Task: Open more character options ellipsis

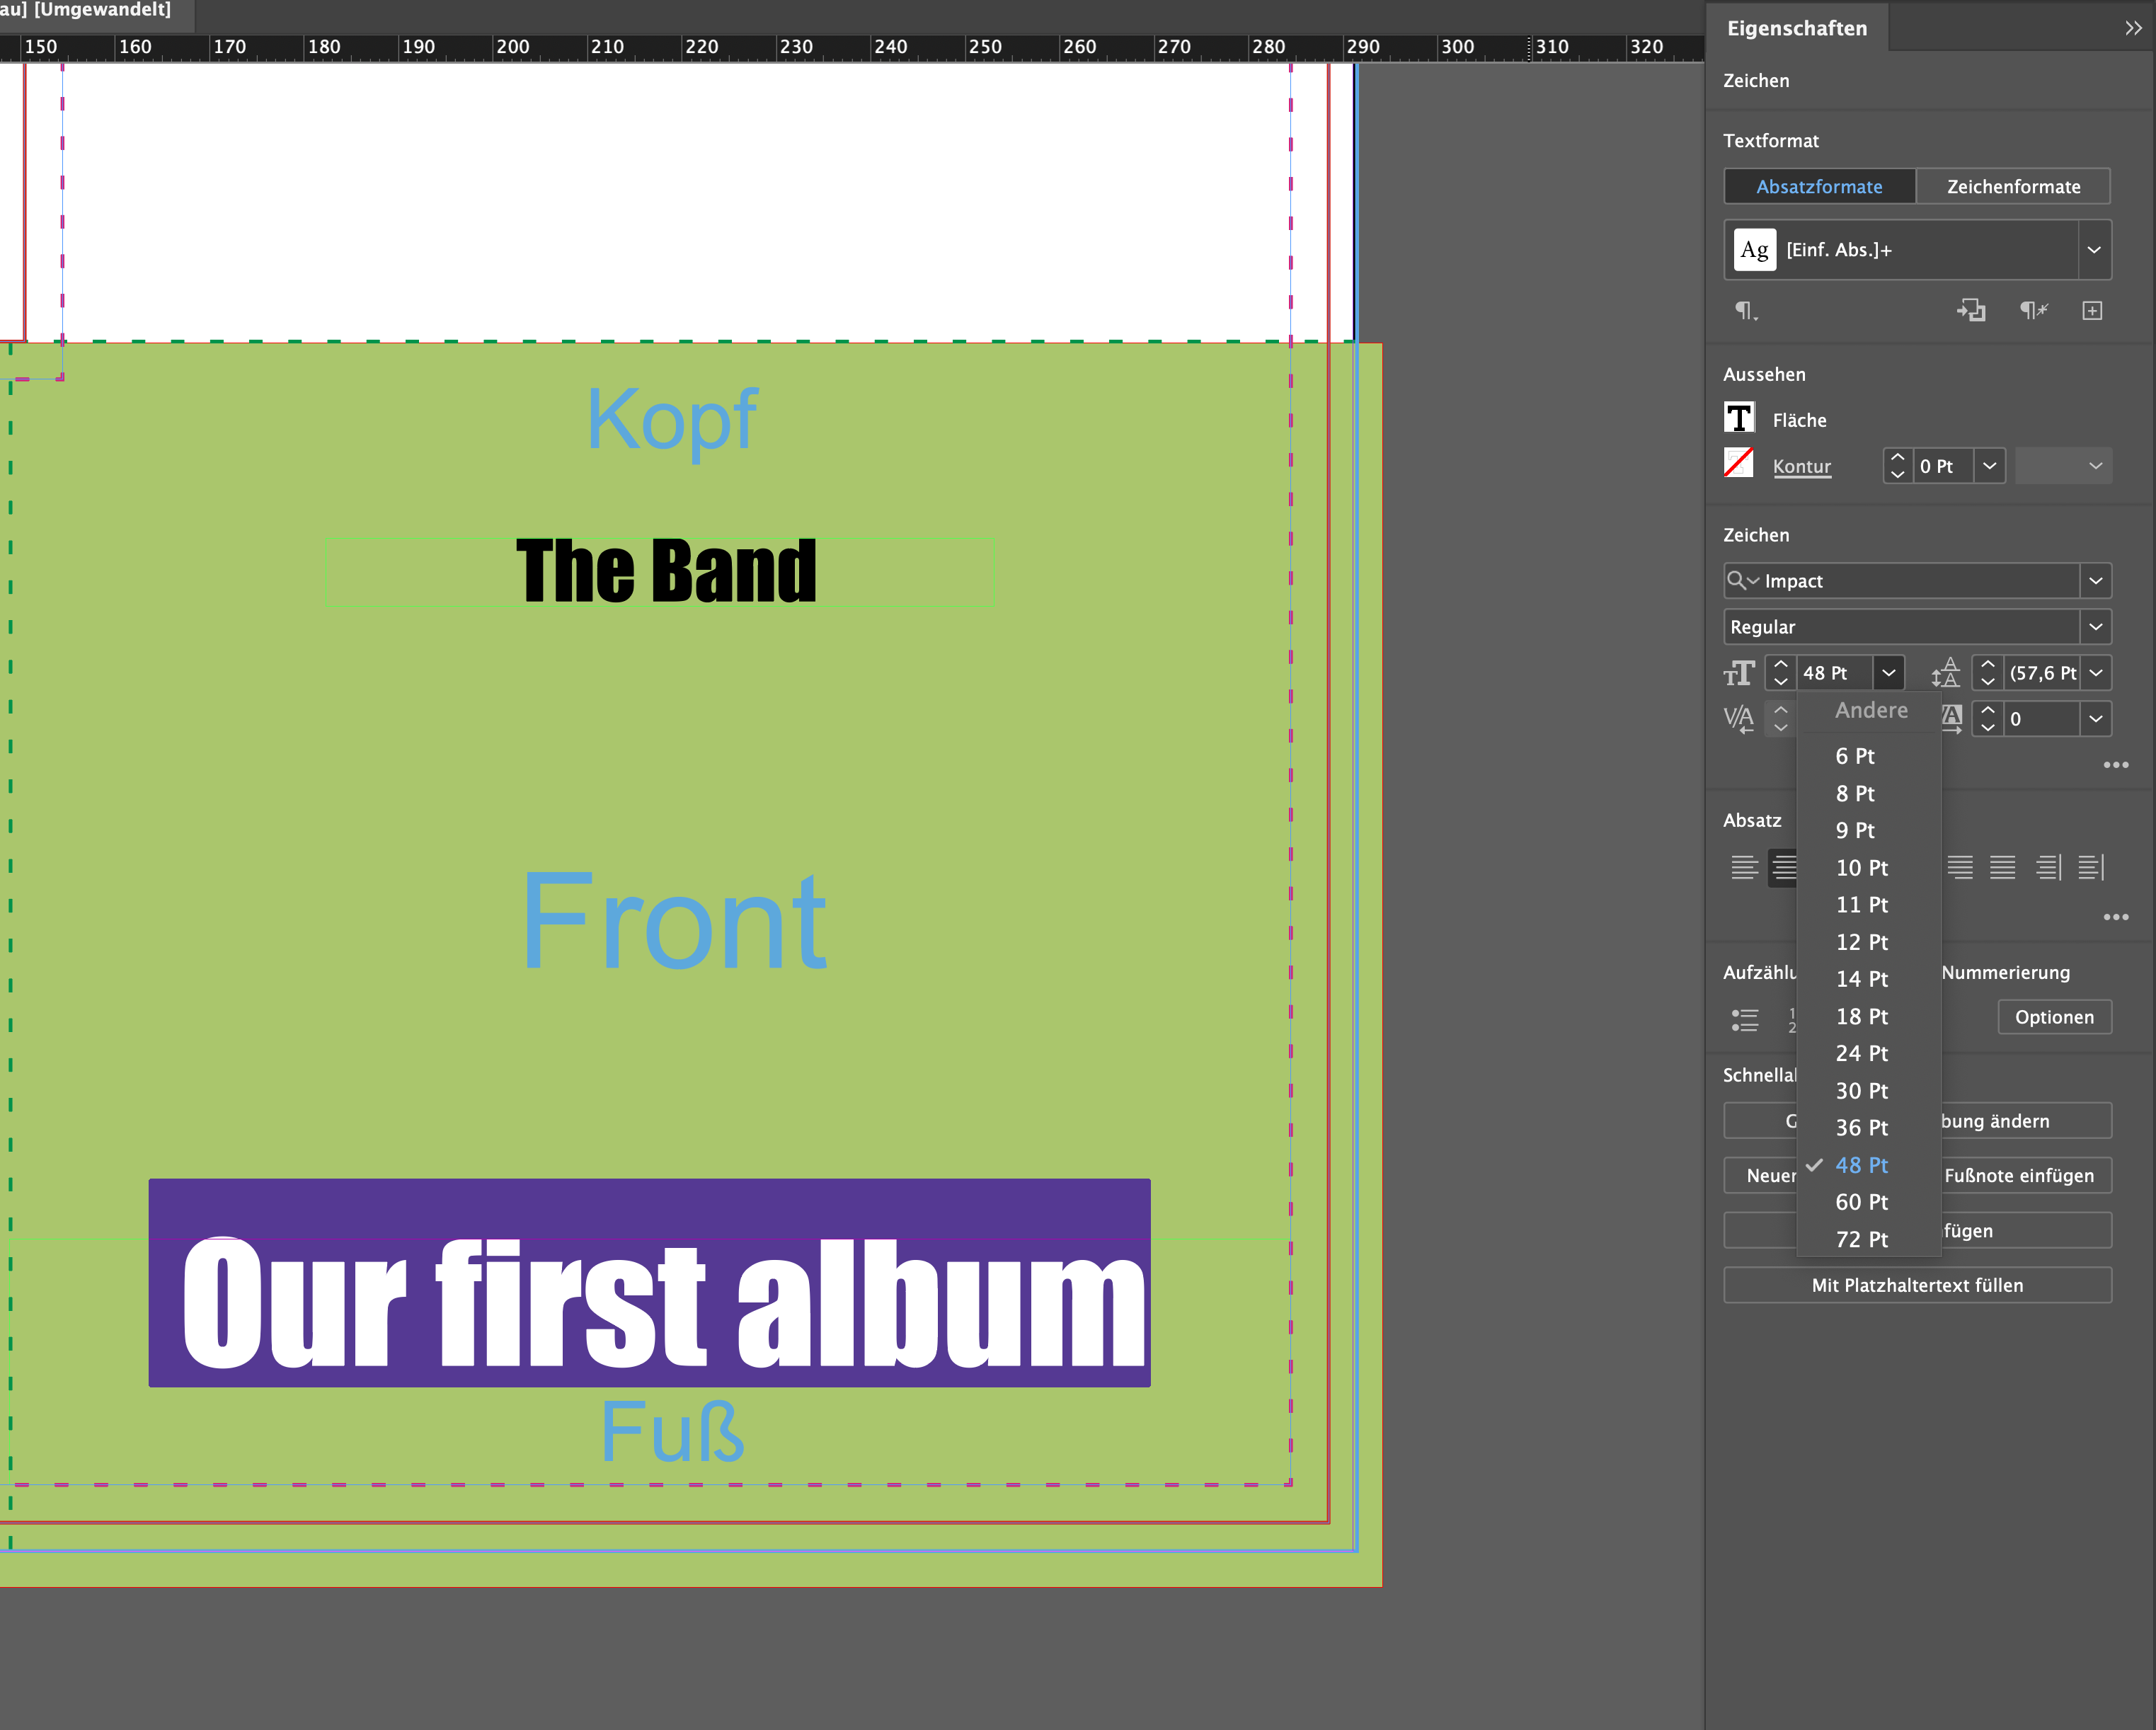Action: 2115,765
